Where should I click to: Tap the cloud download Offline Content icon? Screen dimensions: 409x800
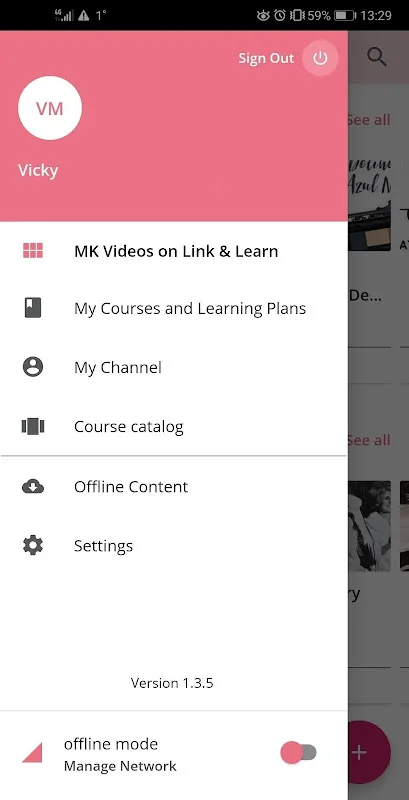click(x=33, y=487)
